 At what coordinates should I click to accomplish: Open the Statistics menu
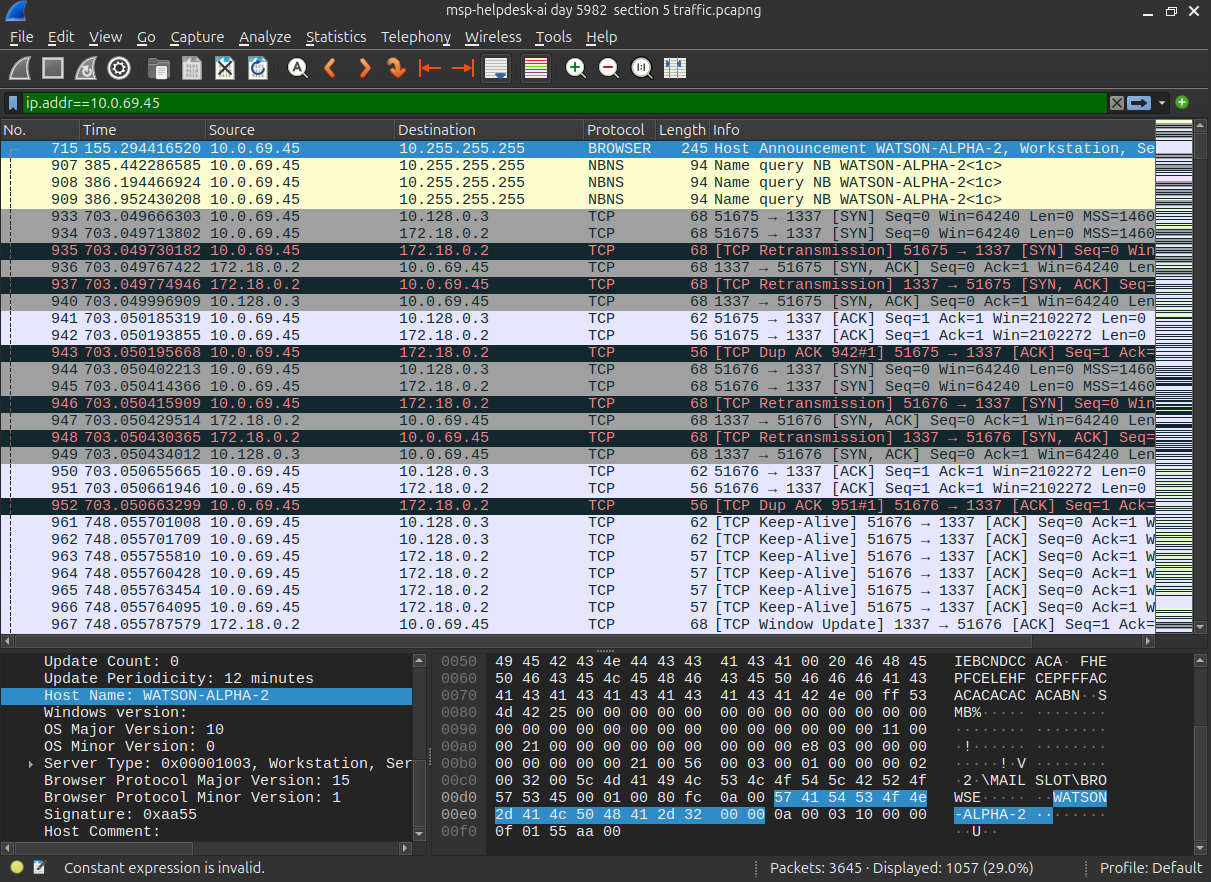tap(336, 37)
